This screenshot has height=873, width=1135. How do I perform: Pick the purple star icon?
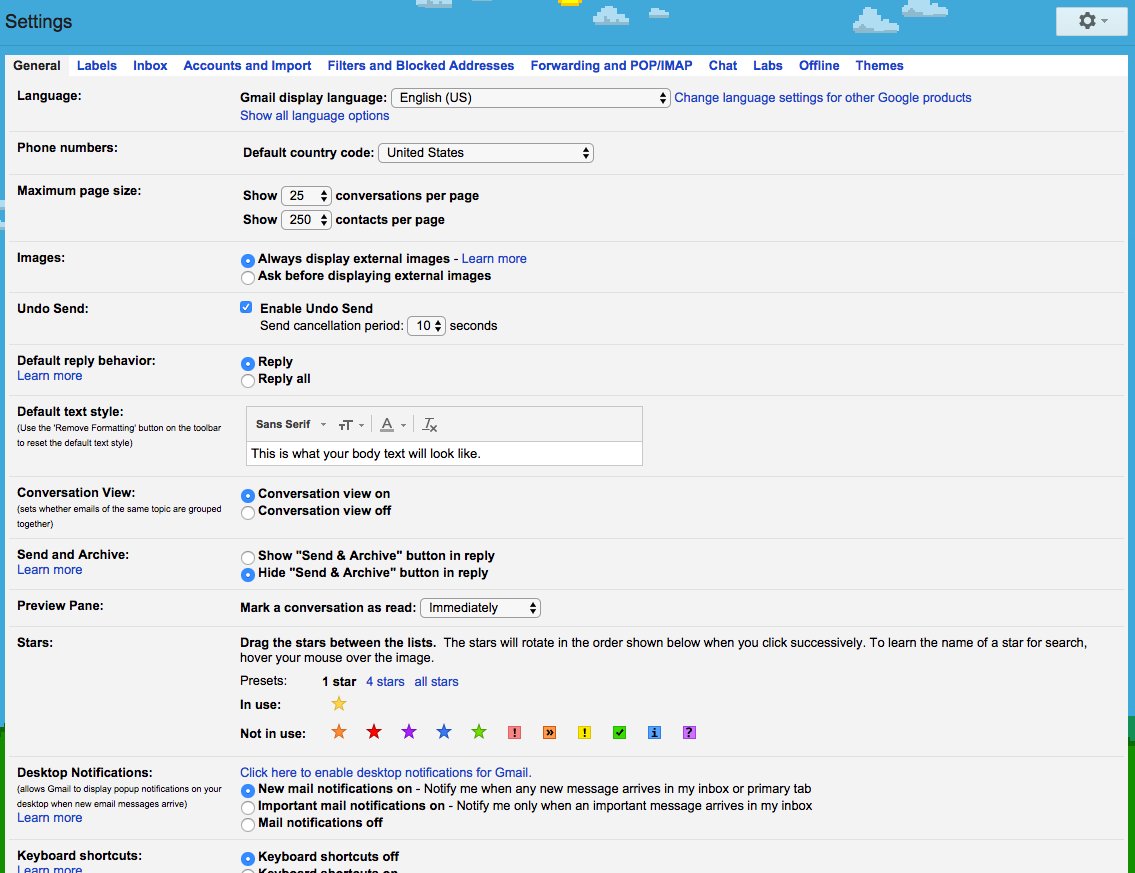click(409, 732)
